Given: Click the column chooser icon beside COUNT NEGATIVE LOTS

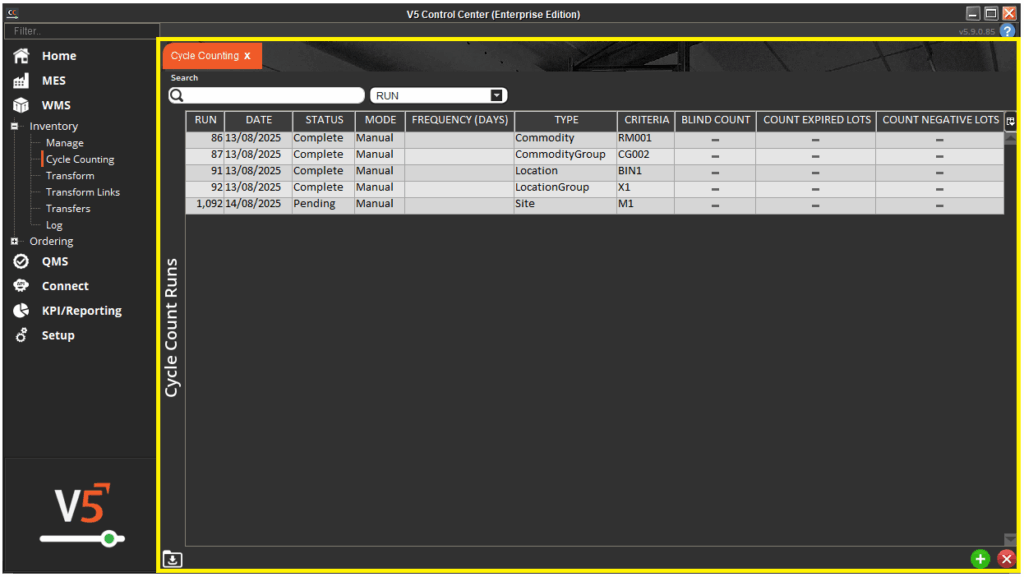Looking at the screenshot, I should pos(1010,121).
